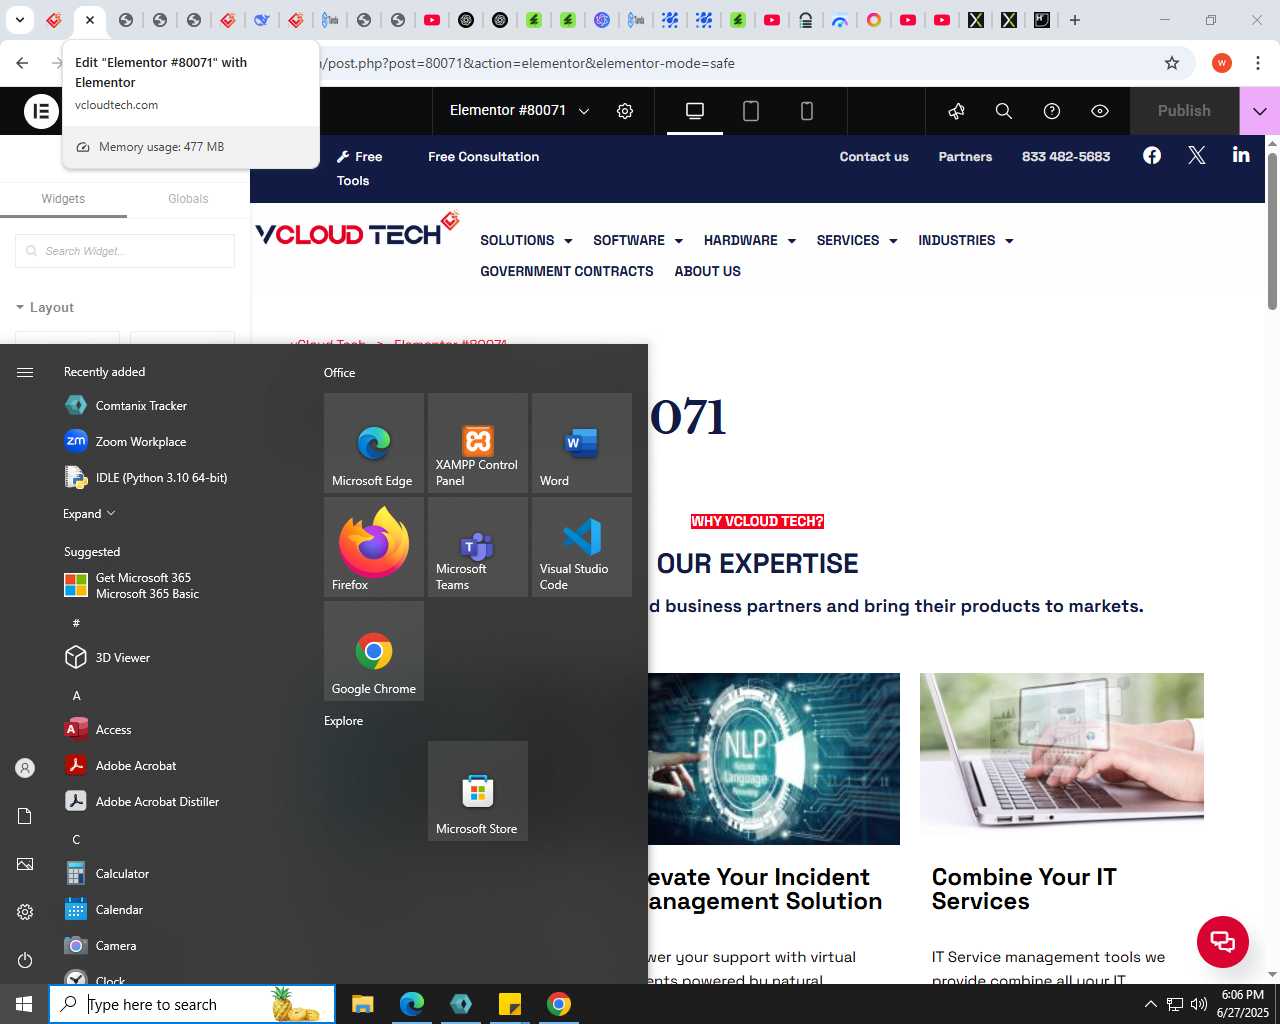Viewport: 1280px width, 1024px height.
Task: Switch to desktop responsive view
Action: tap(695, 111)
